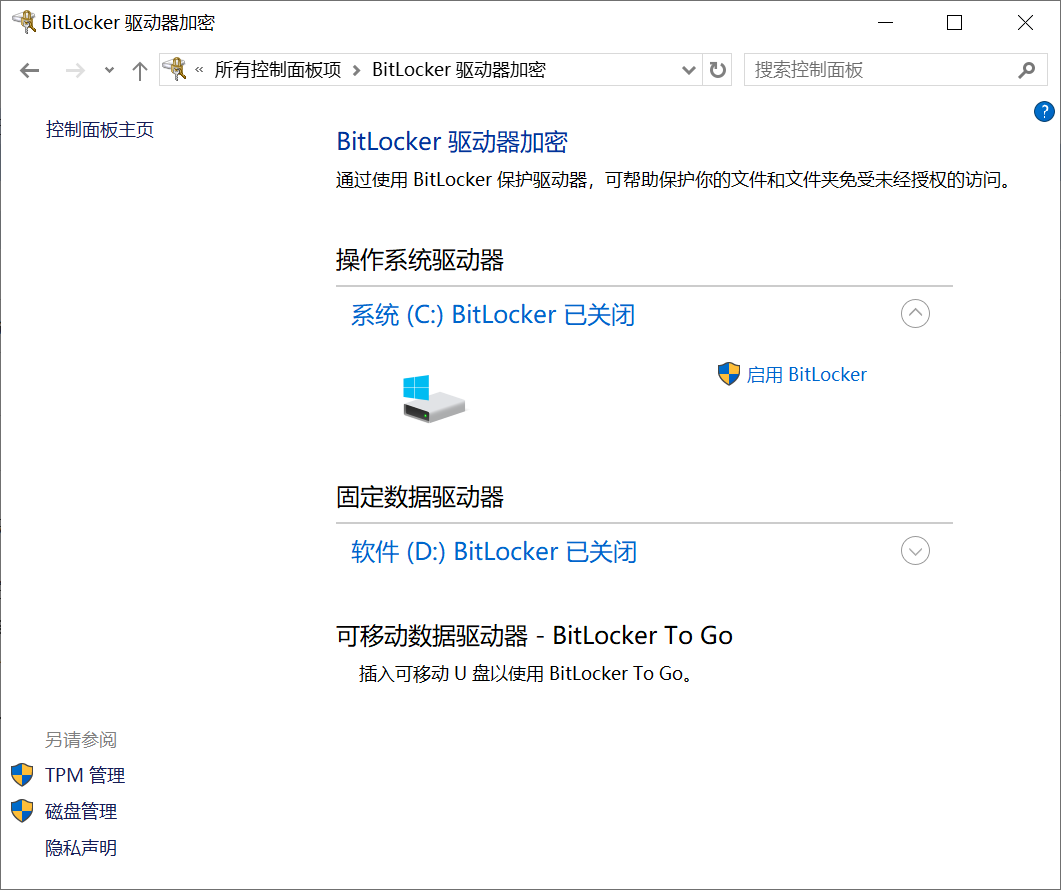The height and width of the screenshot is (890, 1061).
Task: Click text 插入可移动 U 盘以使用 BitLocker To Go
Action: click(x=525, y=673)
